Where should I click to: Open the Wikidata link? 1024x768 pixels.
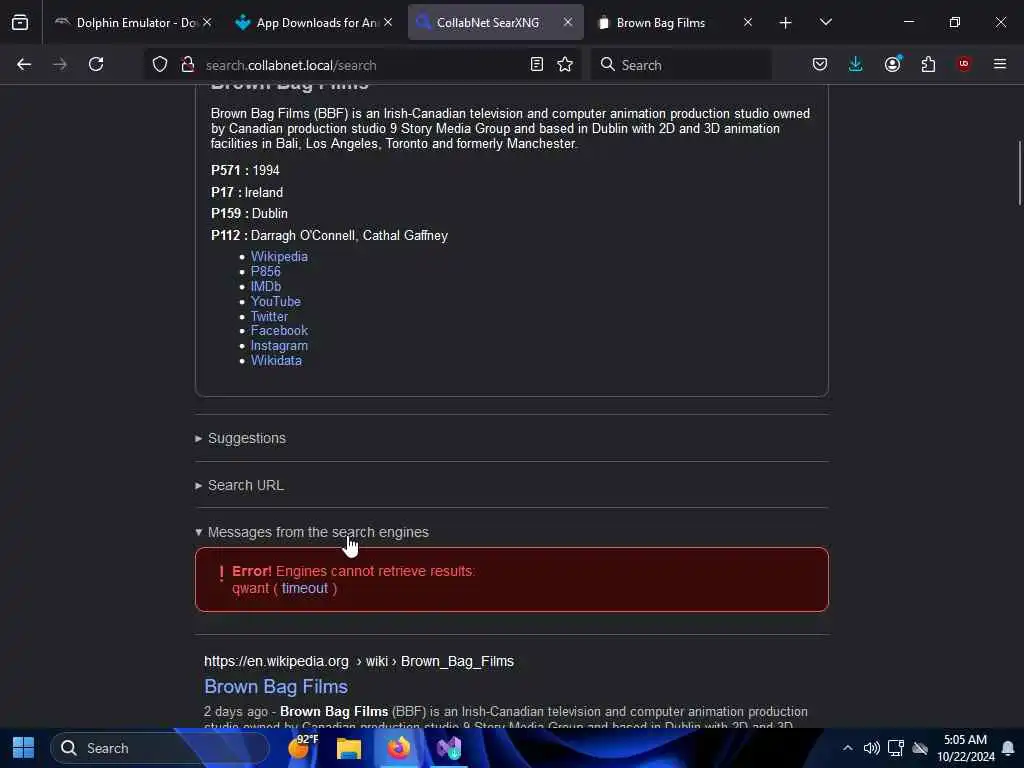pyautogui.click(x=276, y=361)
